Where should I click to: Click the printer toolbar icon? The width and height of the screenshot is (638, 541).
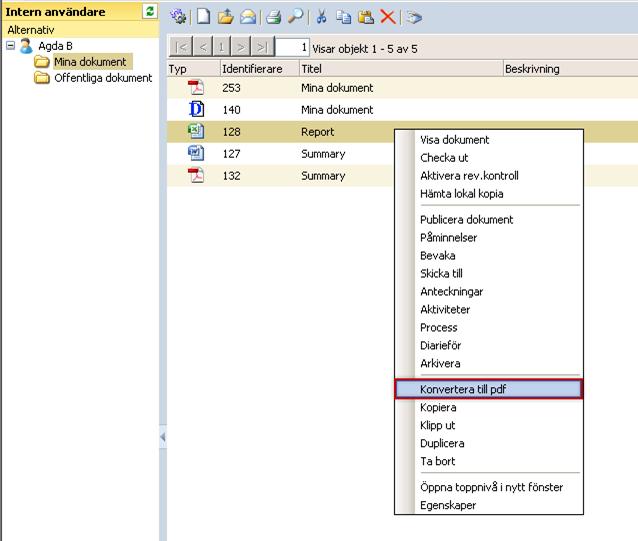click(x=273, y=17)
